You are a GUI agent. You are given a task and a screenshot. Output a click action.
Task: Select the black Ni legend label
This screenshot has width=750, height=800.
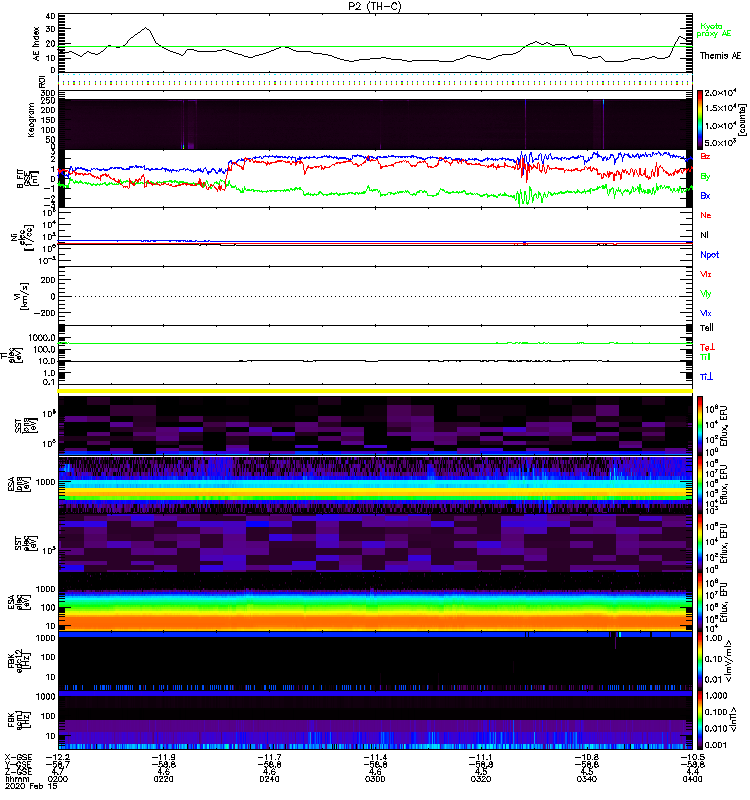point(704,235)
